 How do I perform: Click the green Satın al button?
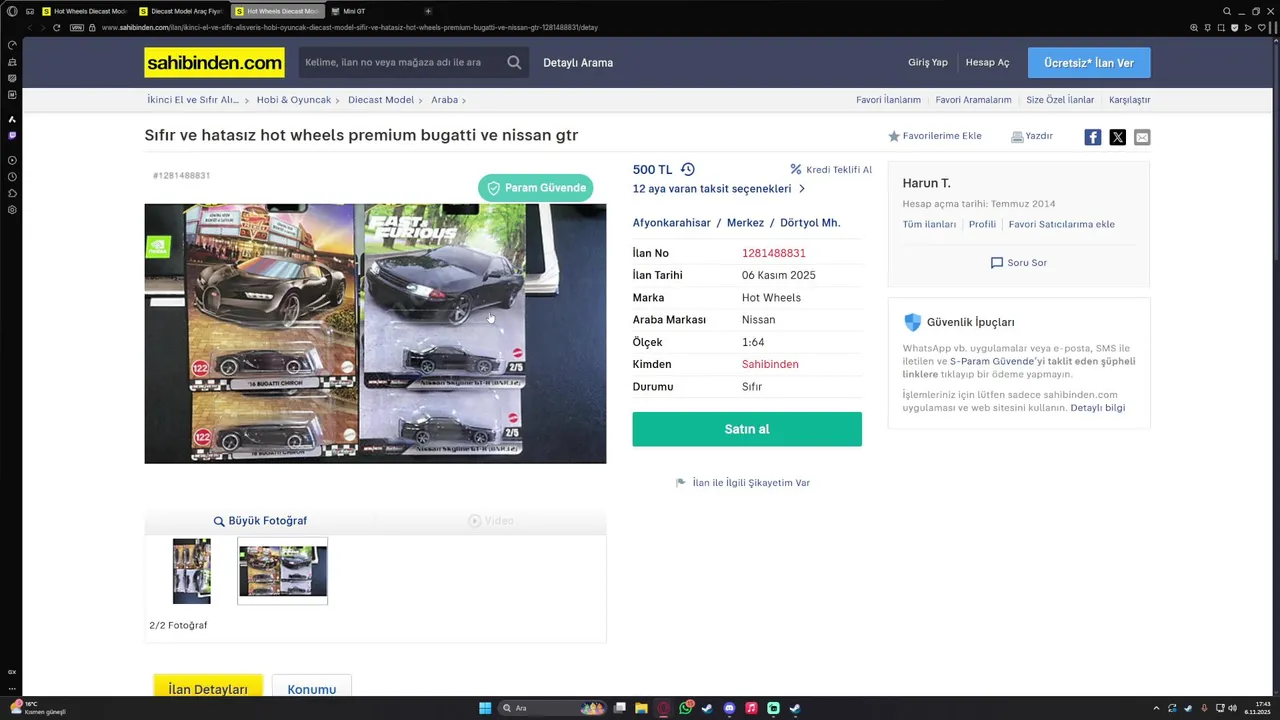(747, 429)
